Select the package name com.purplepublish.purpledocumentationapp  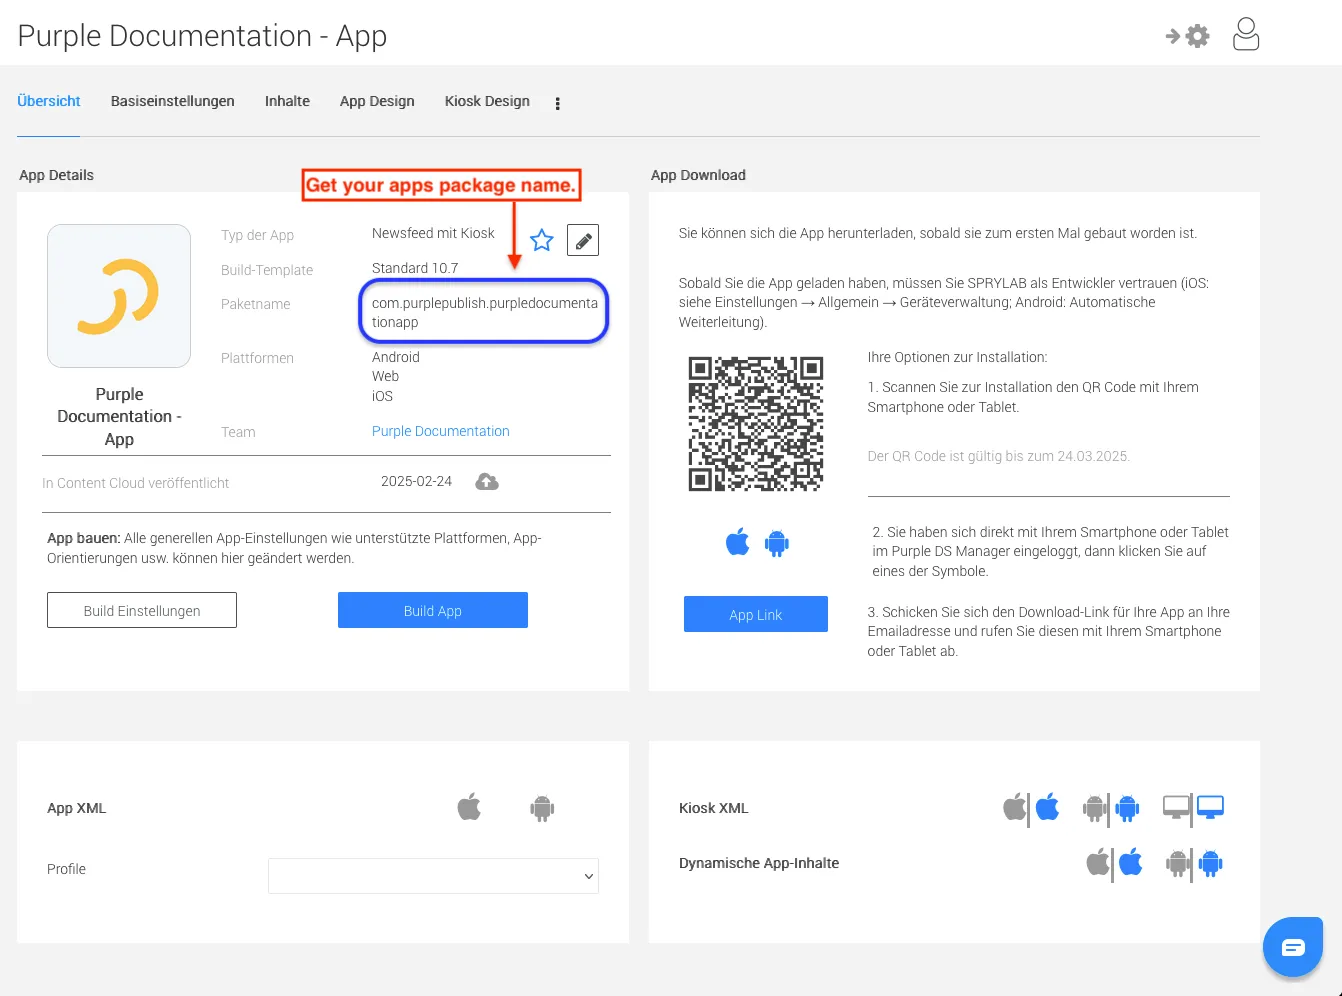pyautogui.click(x=485, y=312)
